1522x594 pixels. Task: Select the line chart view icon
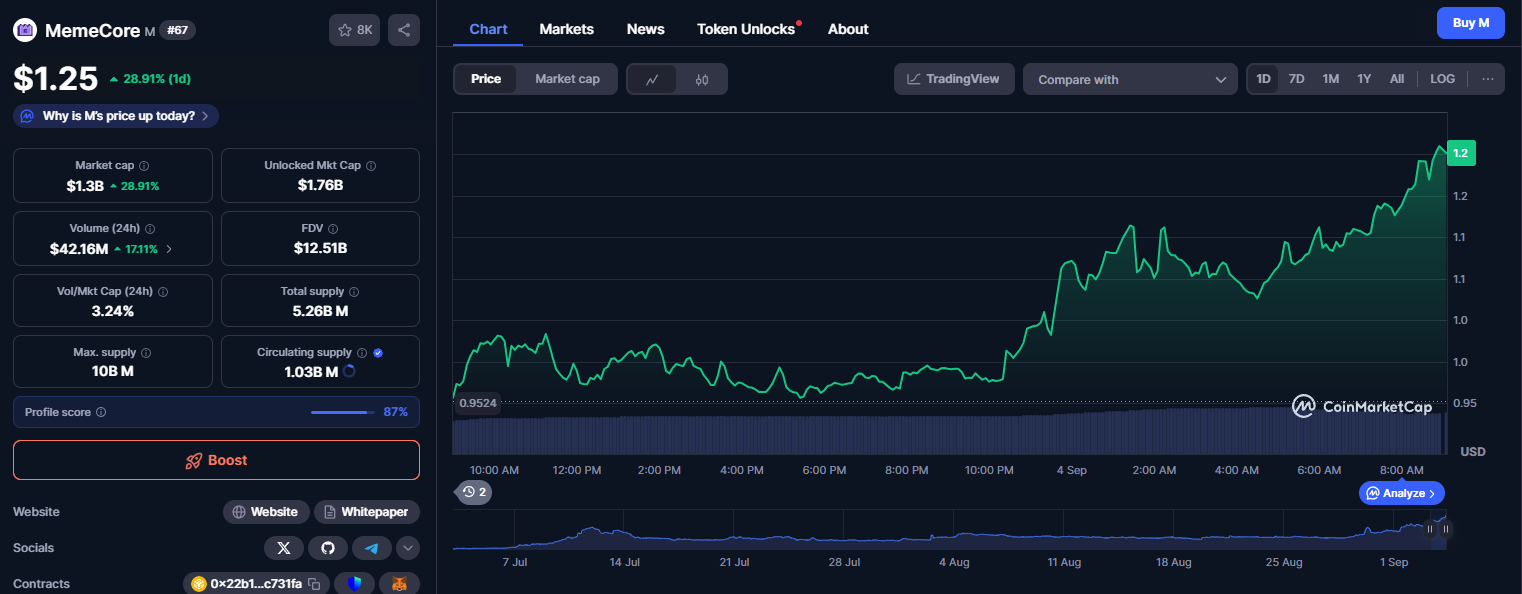[652, 80]
